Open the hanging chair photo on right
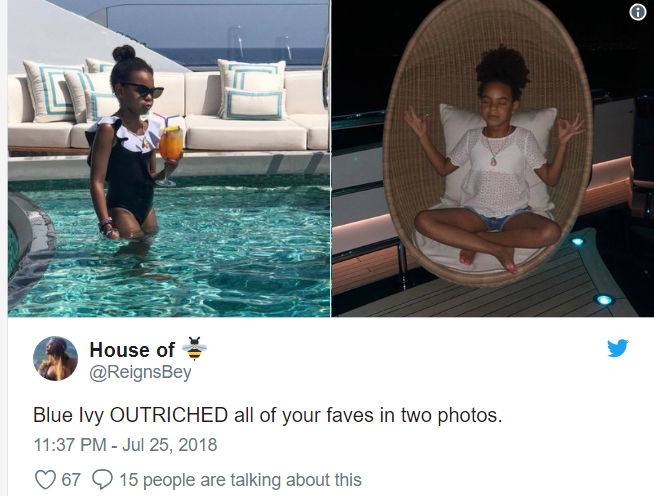 pos(493,158)
